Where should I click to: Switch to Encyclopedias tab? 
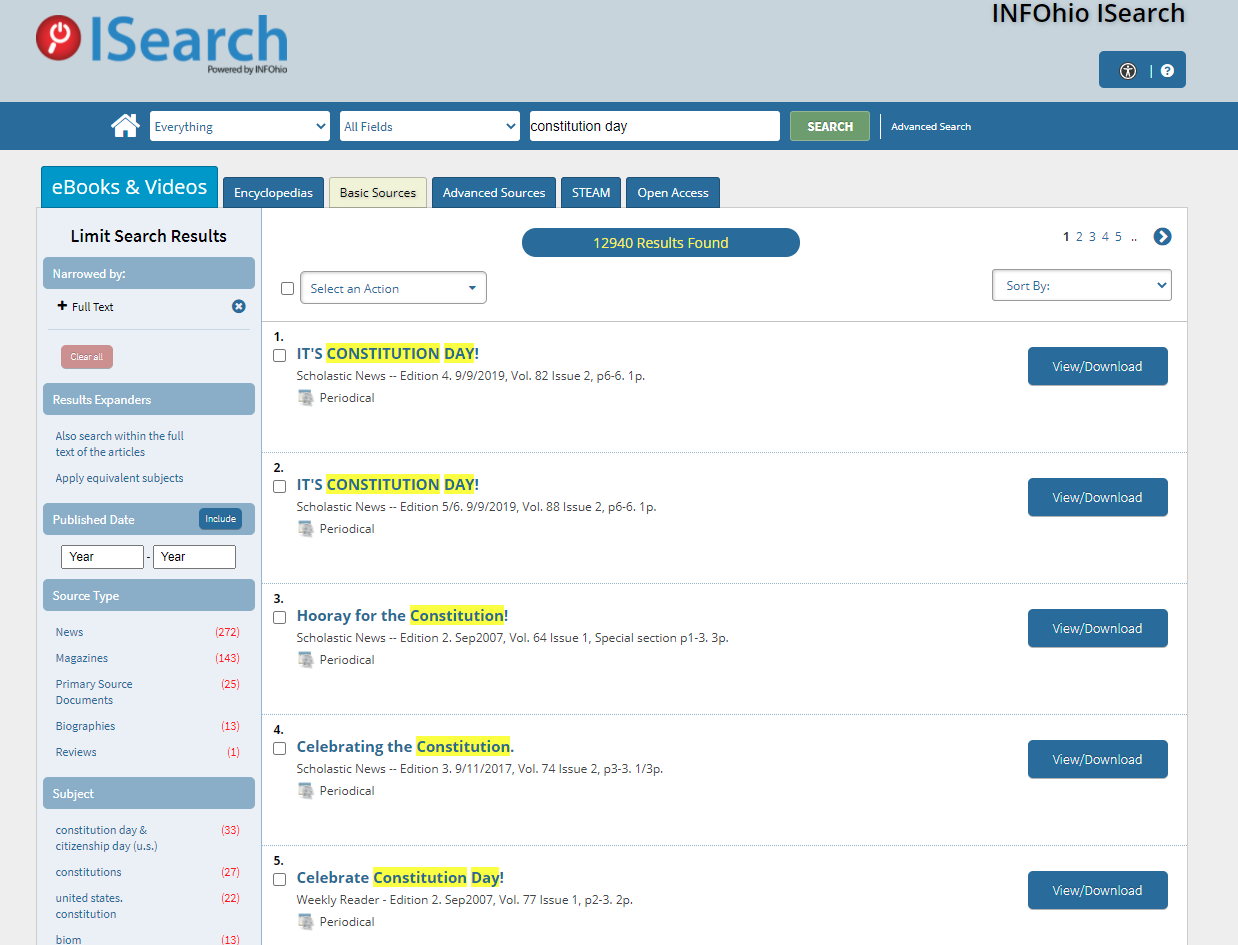point(273,193)
